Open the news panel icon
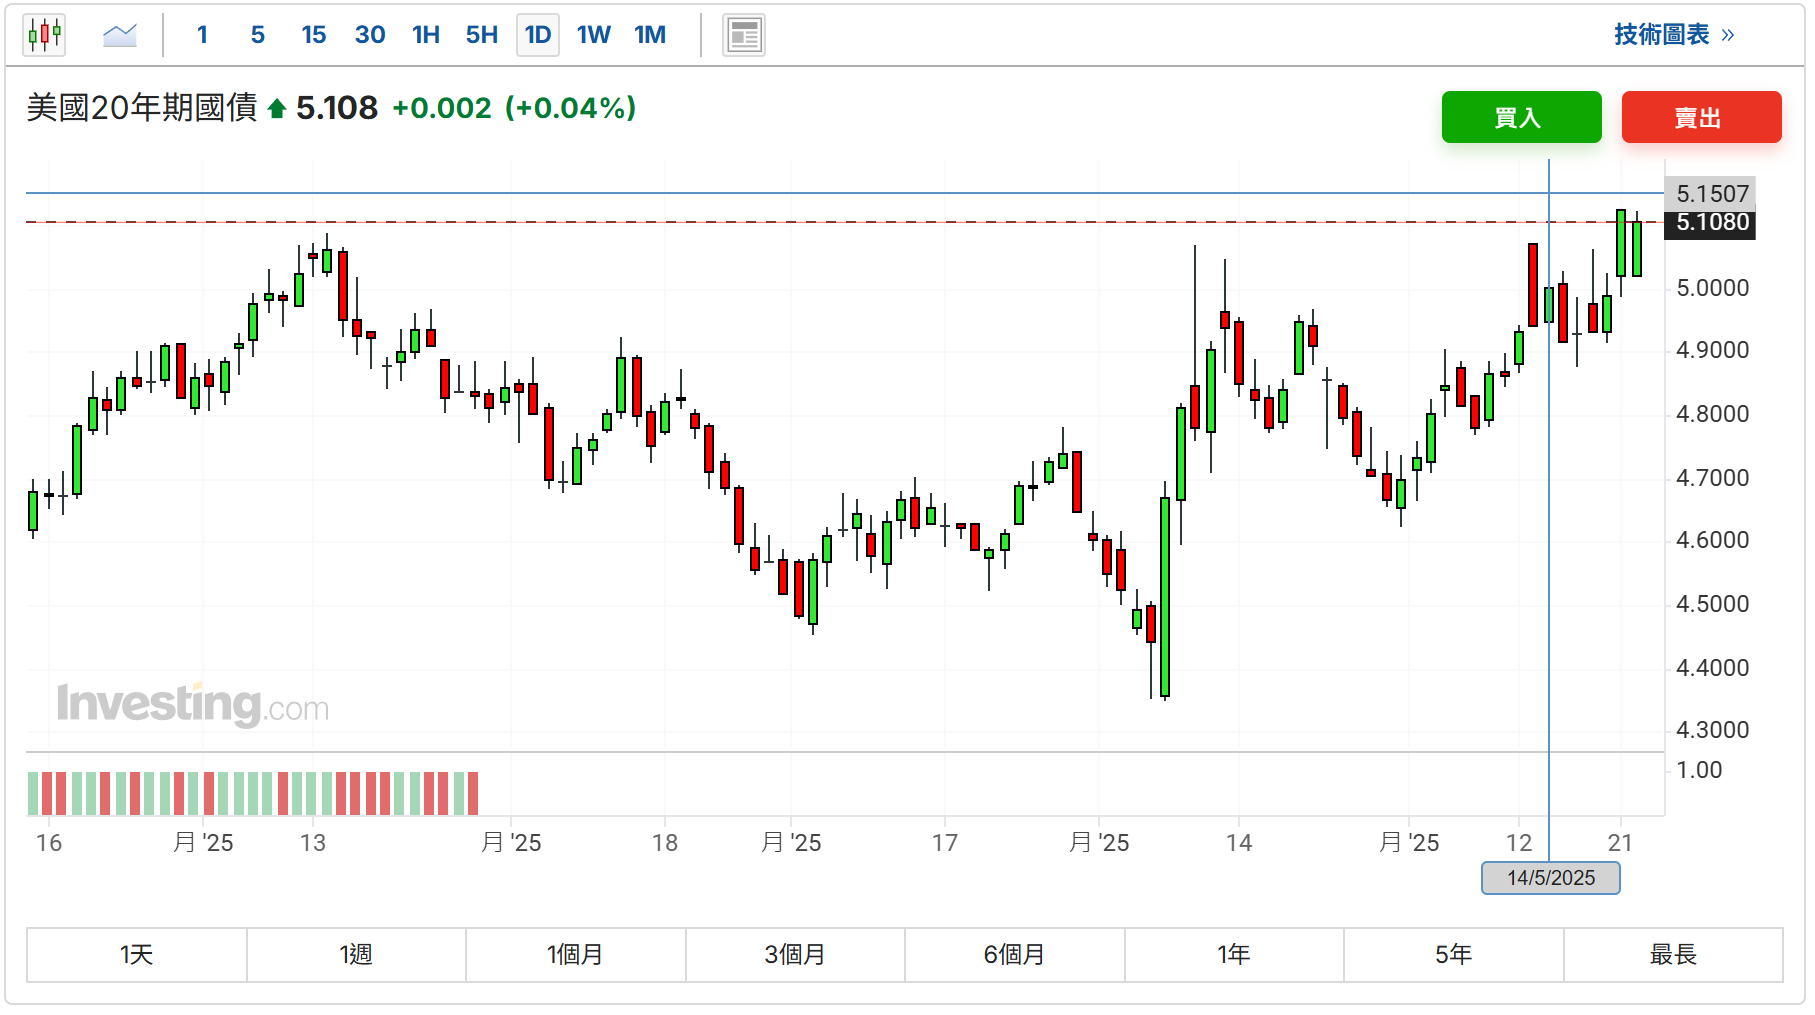Screen dimensions: 1815x1015 click(744, 35)
